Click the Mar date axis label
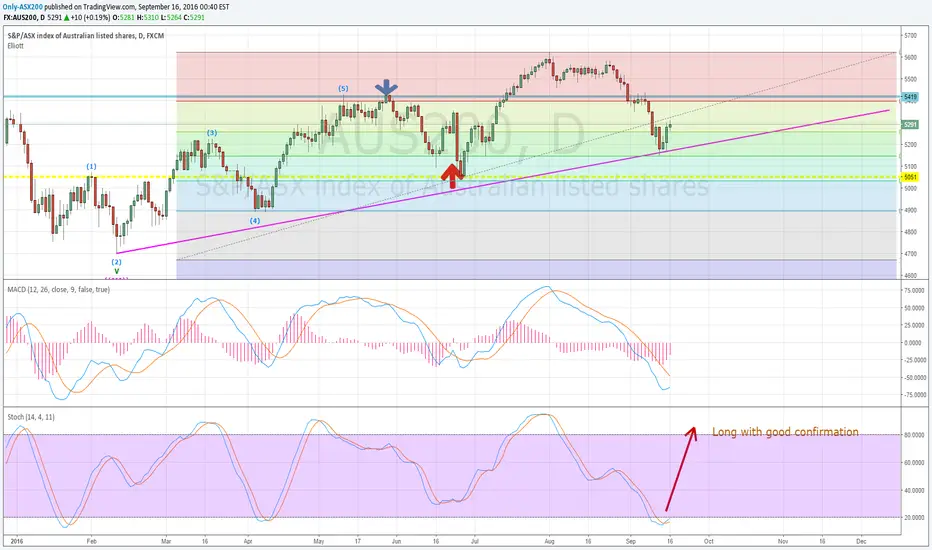The width and height of the screenshot is (932, 550). [166, 542]
